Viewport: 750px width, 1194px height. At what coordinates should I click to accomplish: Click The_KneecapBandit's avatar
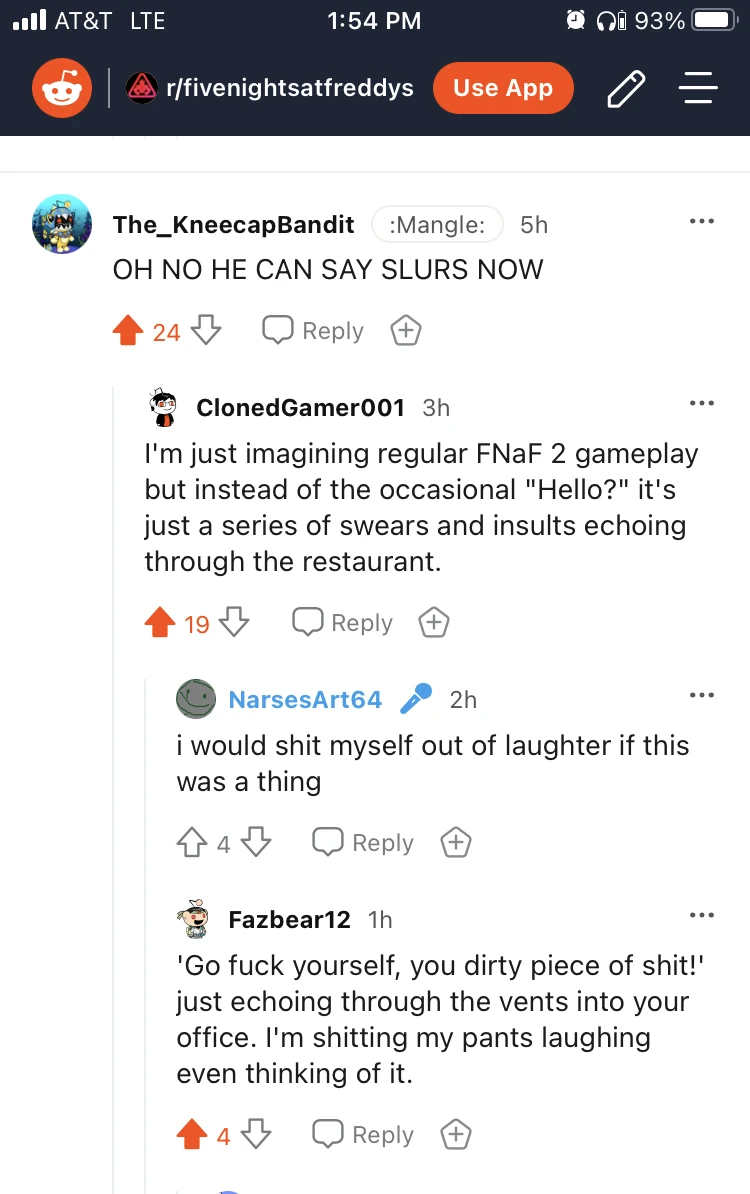point(61,224)
